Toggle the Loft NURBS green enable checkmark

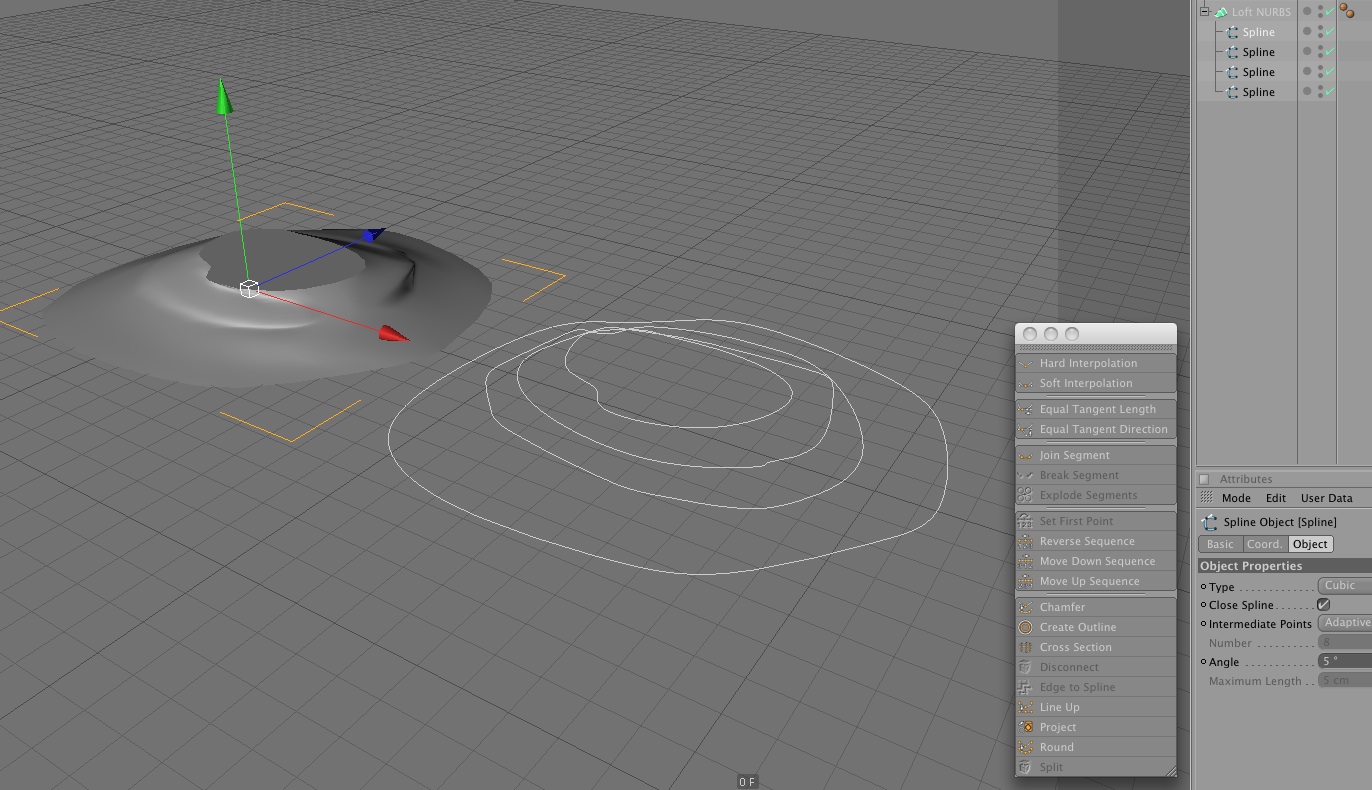(x=1329, y=12)
